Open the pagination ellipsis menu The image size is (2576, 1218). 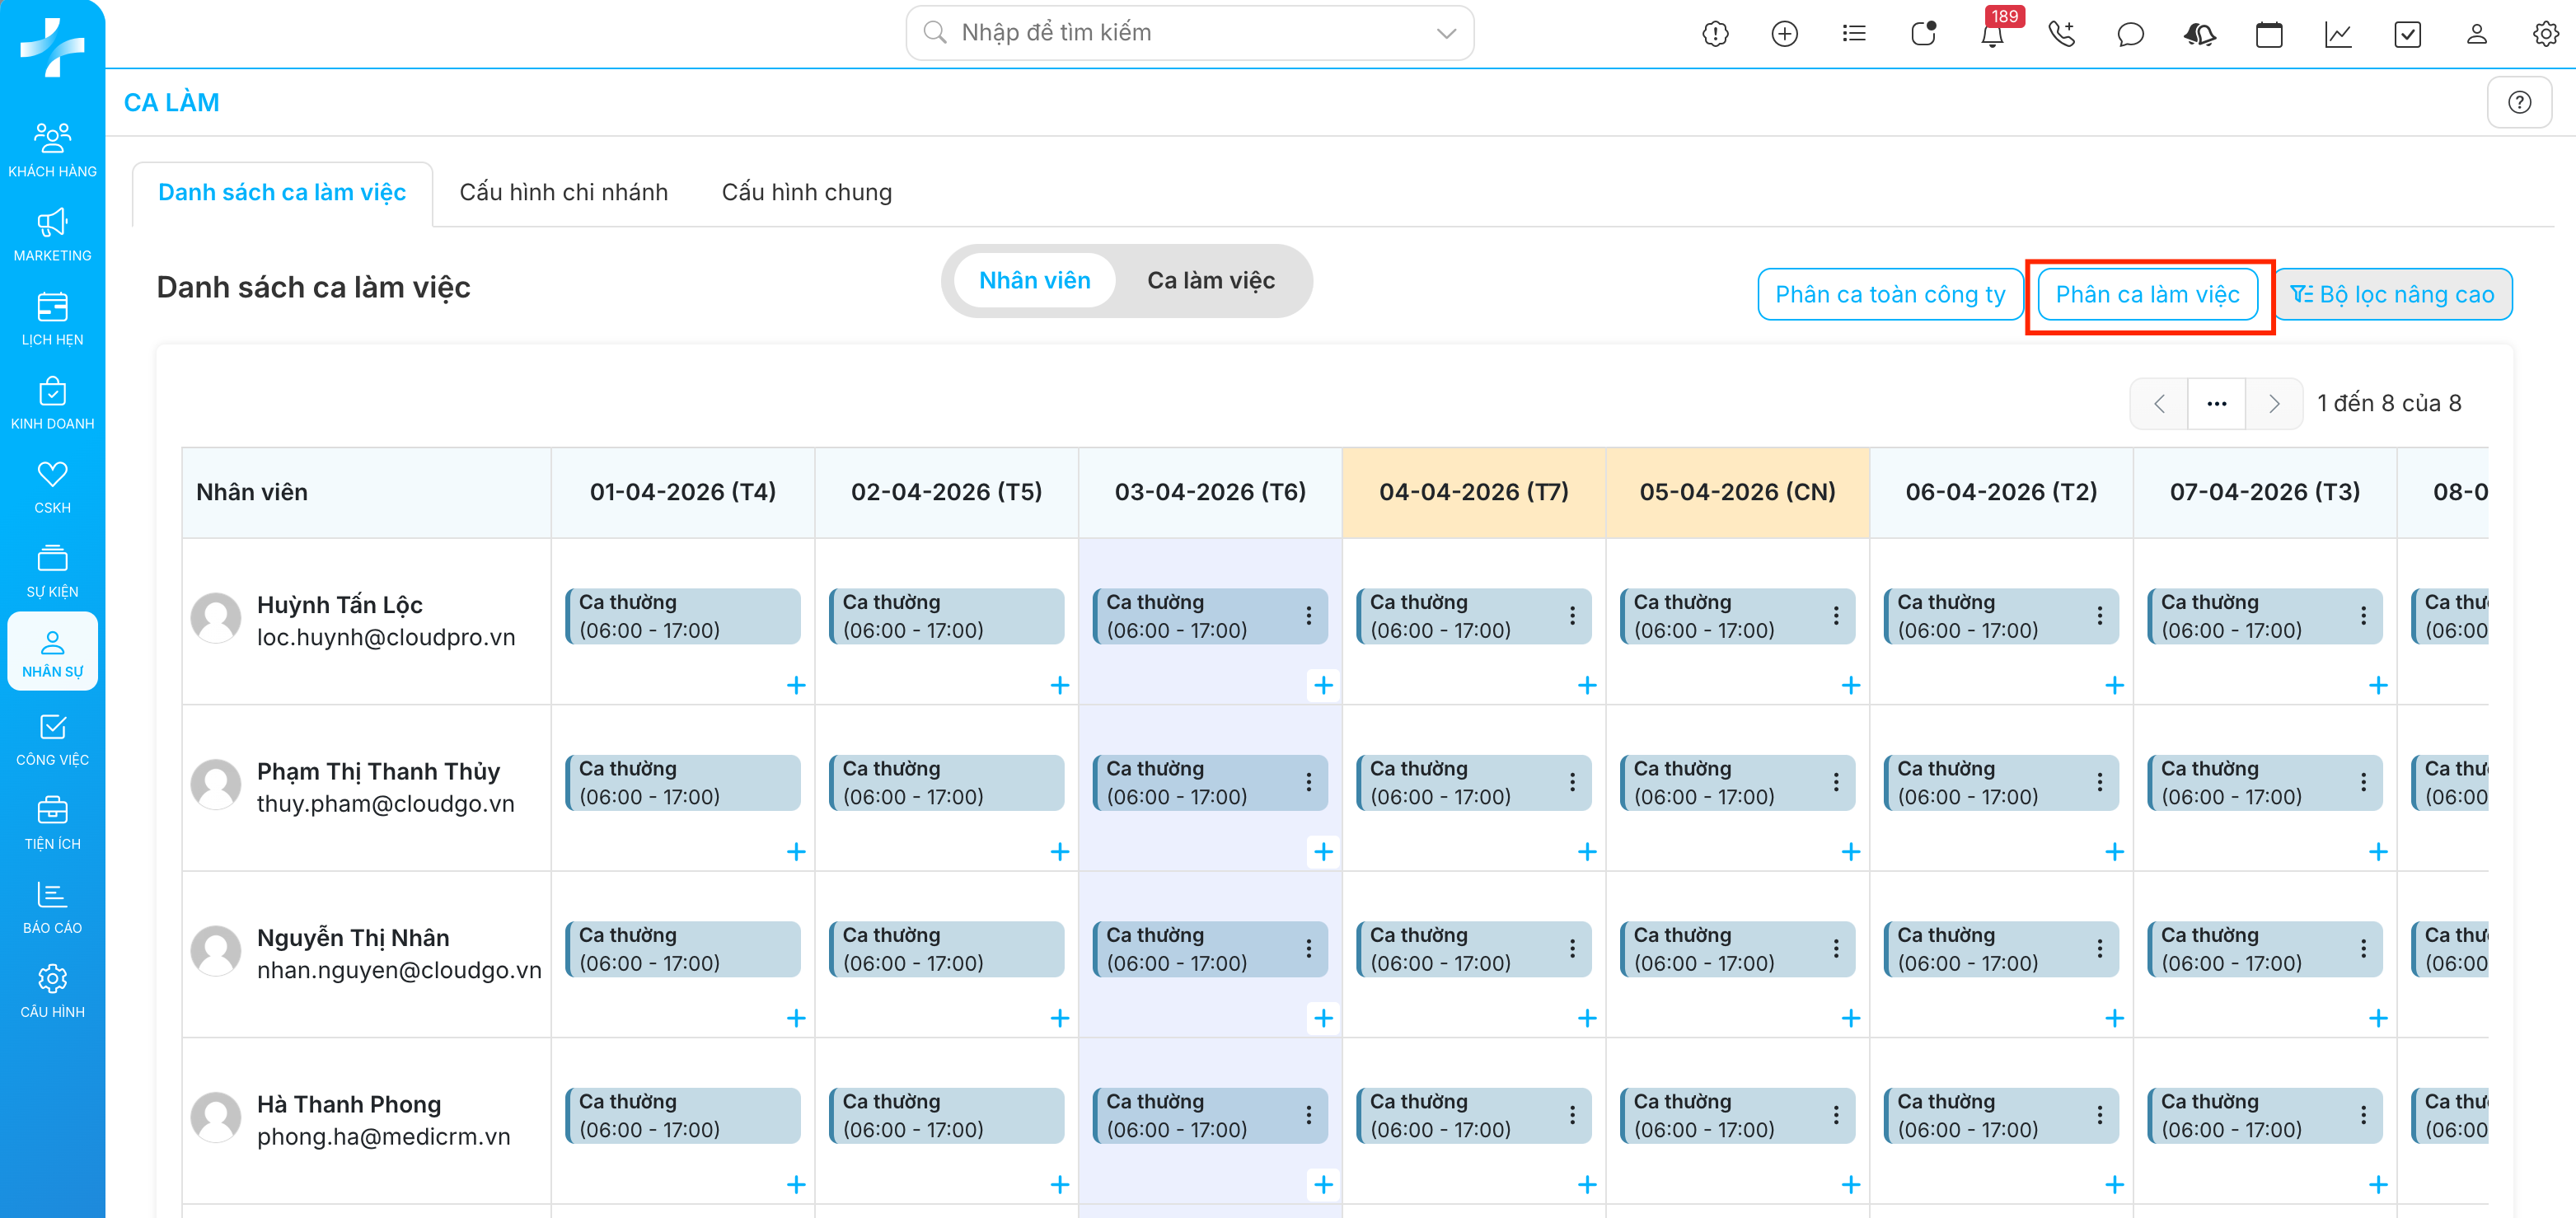click(x=2216, y=404)
